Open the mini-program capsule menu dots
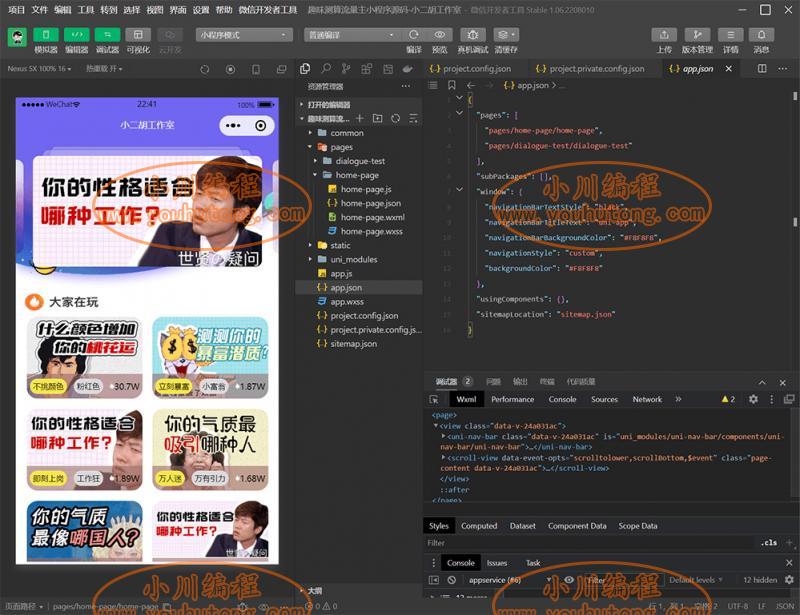This screenshot has height=615, width=800. (233, 126)
